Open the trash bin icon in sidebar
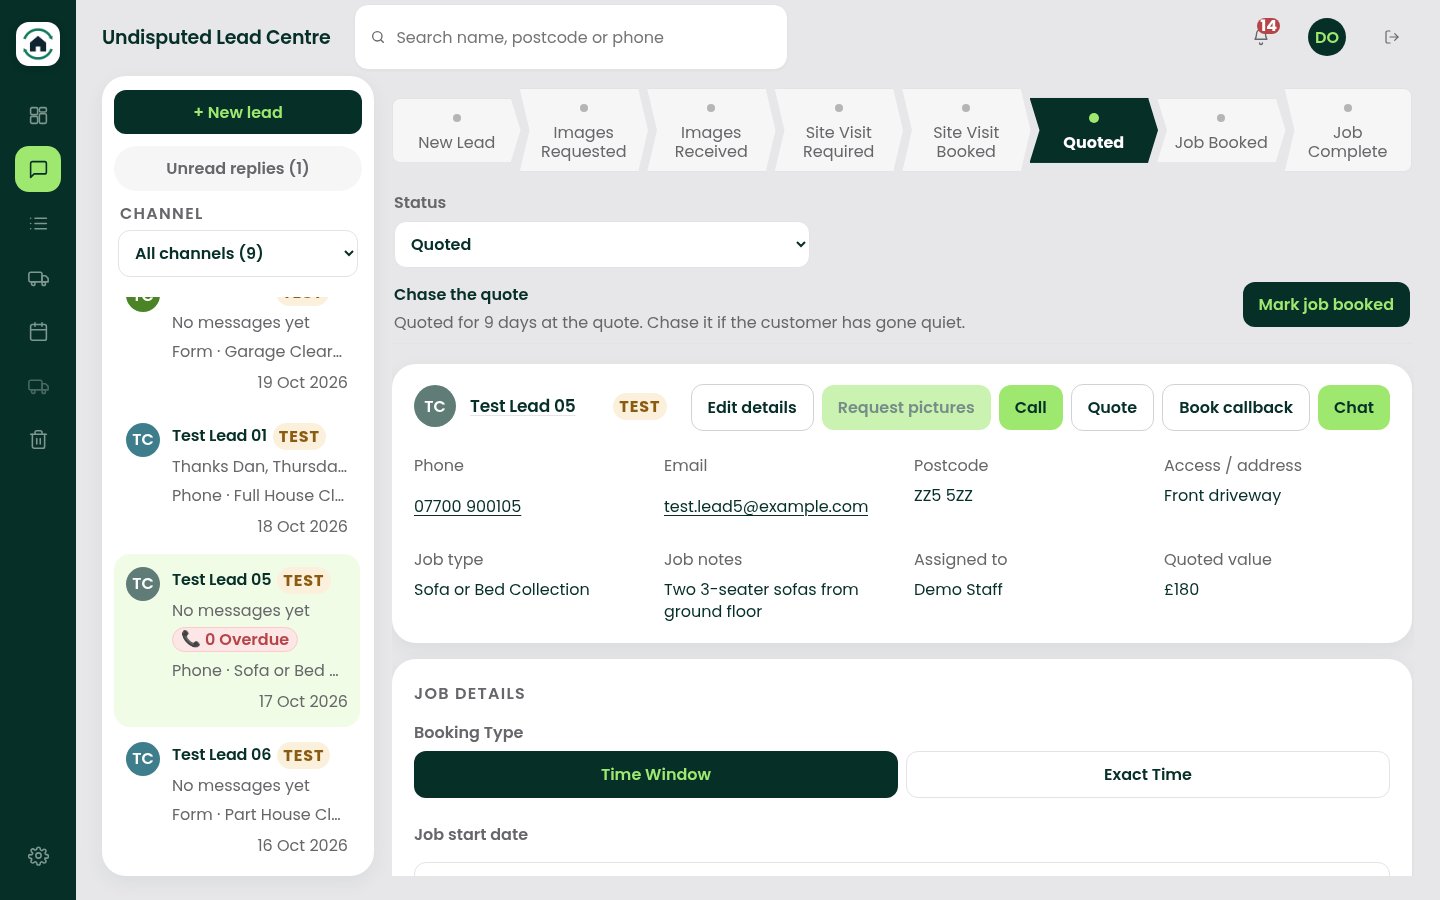Viewport: 1440px width, 900px height. point(38,439)
